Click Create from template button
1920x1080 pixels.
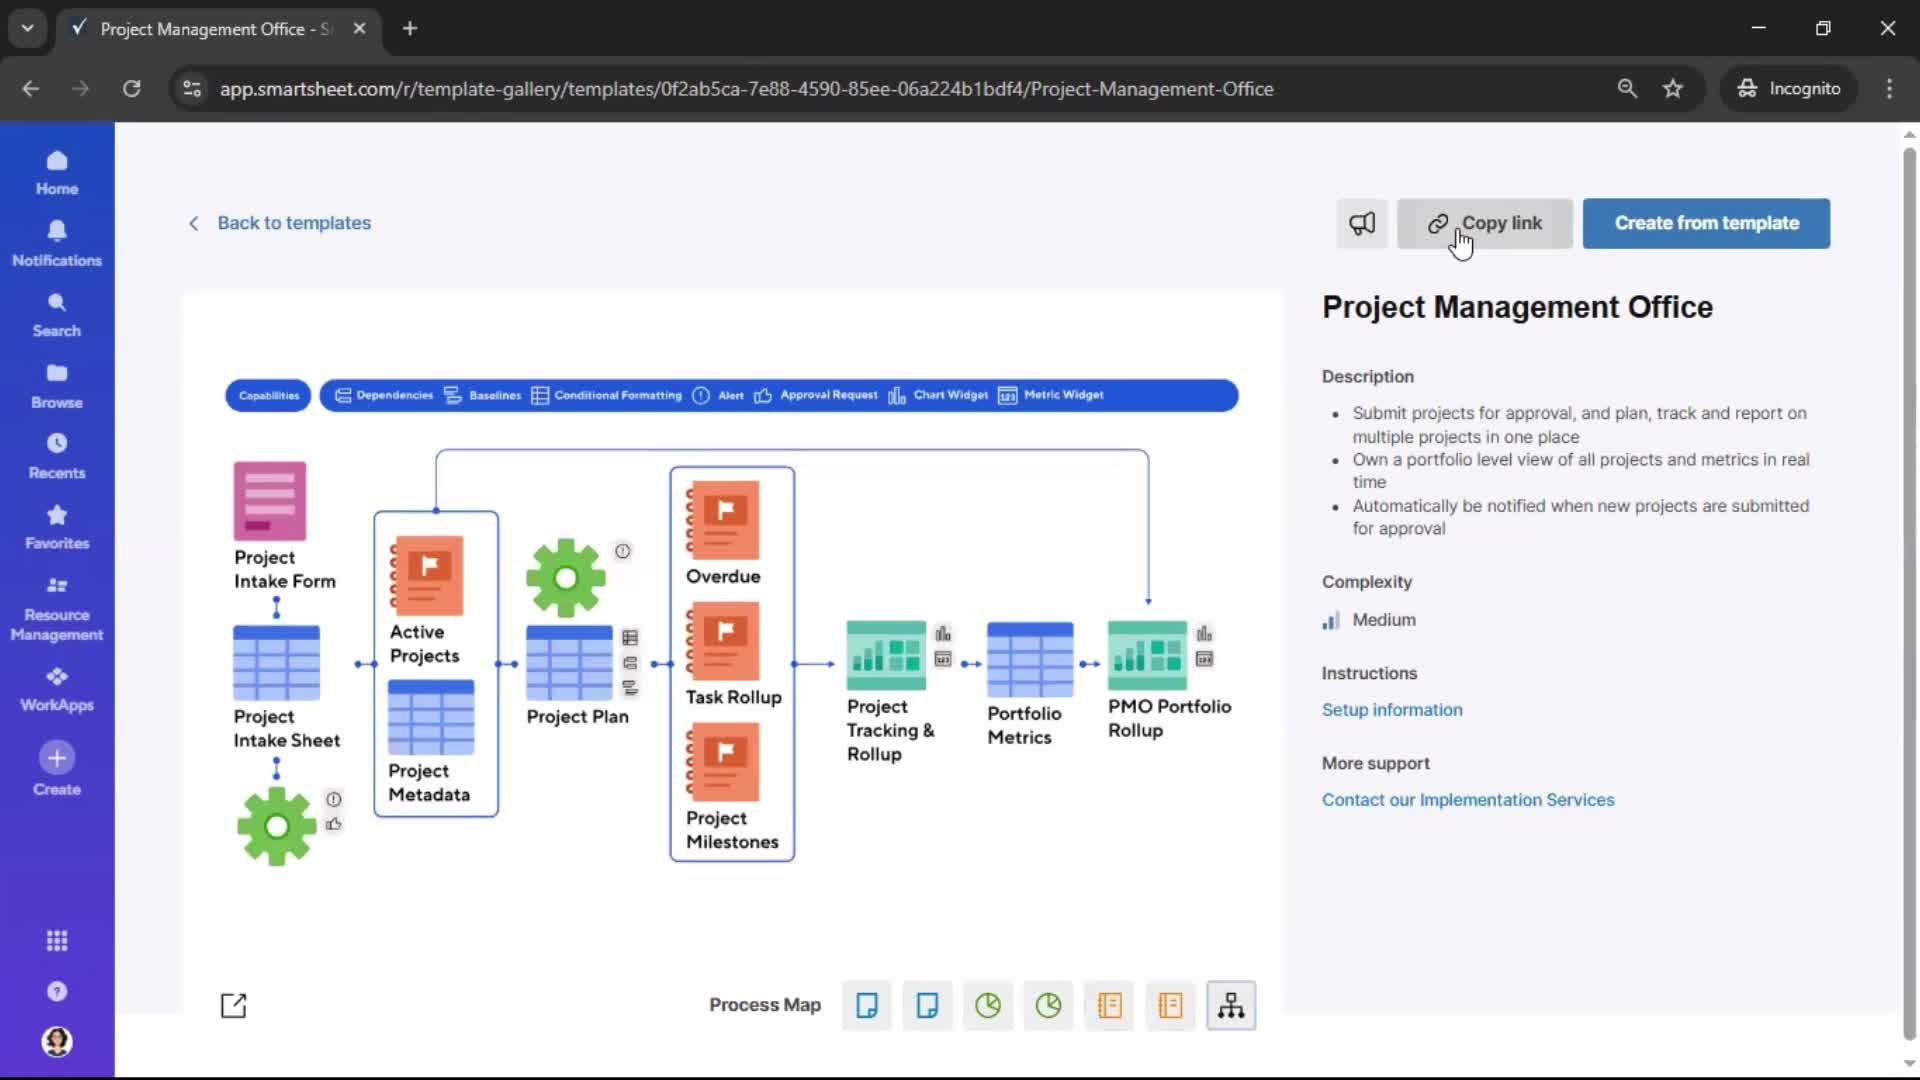(1706, 223)
